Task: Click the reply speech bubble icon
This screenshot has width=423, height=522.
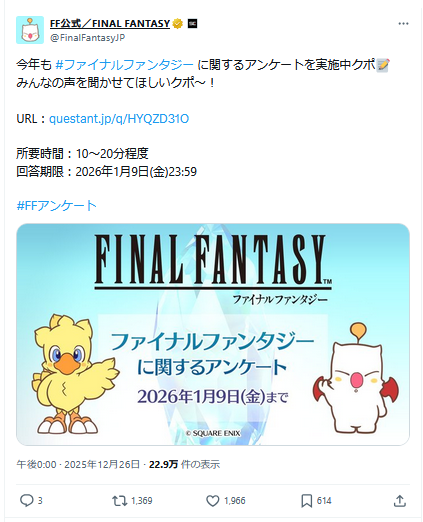Action: [x=26, y=500]
